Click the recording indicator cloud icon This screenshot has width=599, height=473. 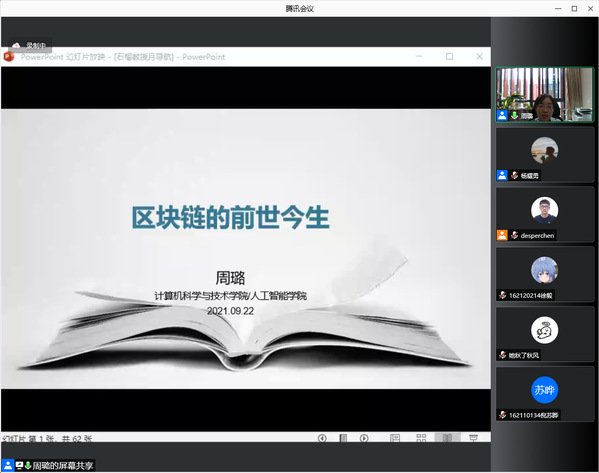(x=16, y=45)
